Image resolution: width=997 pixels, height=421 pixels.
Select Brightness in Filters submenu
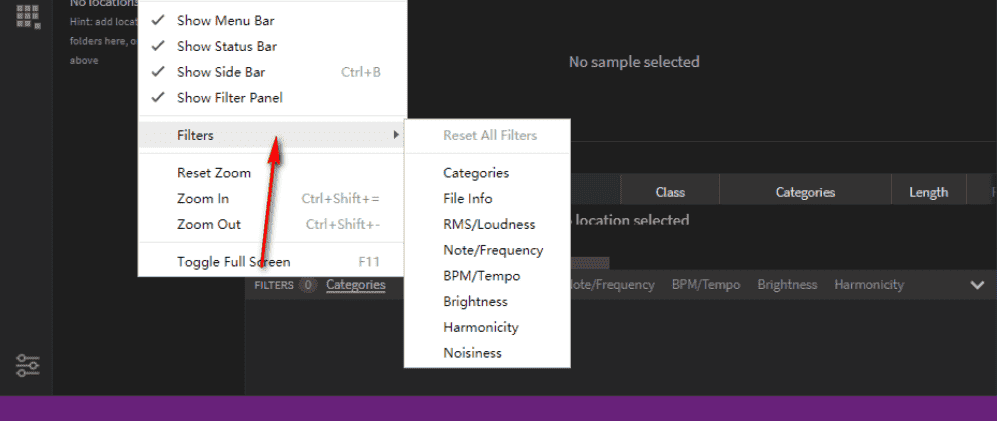point(487,301)
